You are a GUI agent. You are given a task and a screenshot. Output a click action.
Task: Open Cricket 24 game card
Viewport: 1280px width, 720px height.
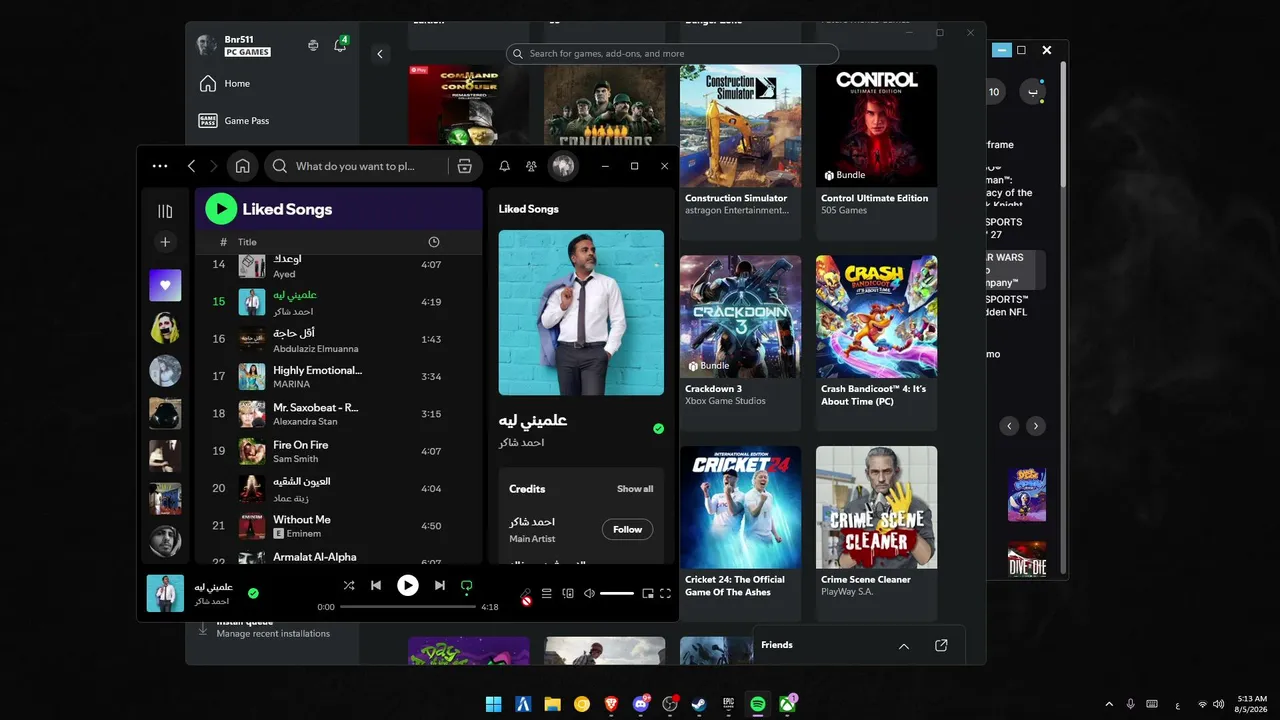[x=741, y=534]
